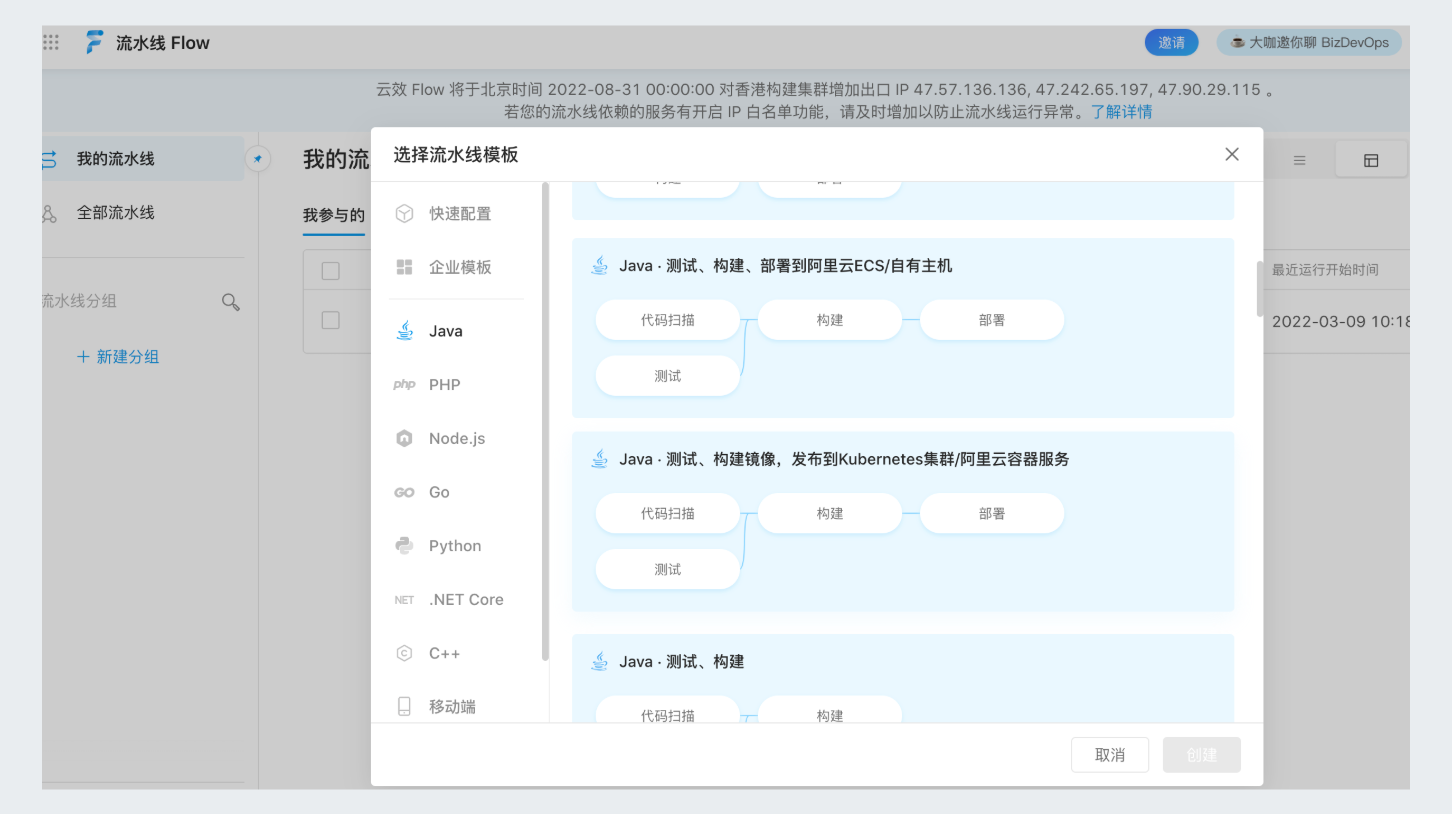Click the Java coffee cup icon in sidebar
The height and width of the screenshot is (814, 1452).
404,331
